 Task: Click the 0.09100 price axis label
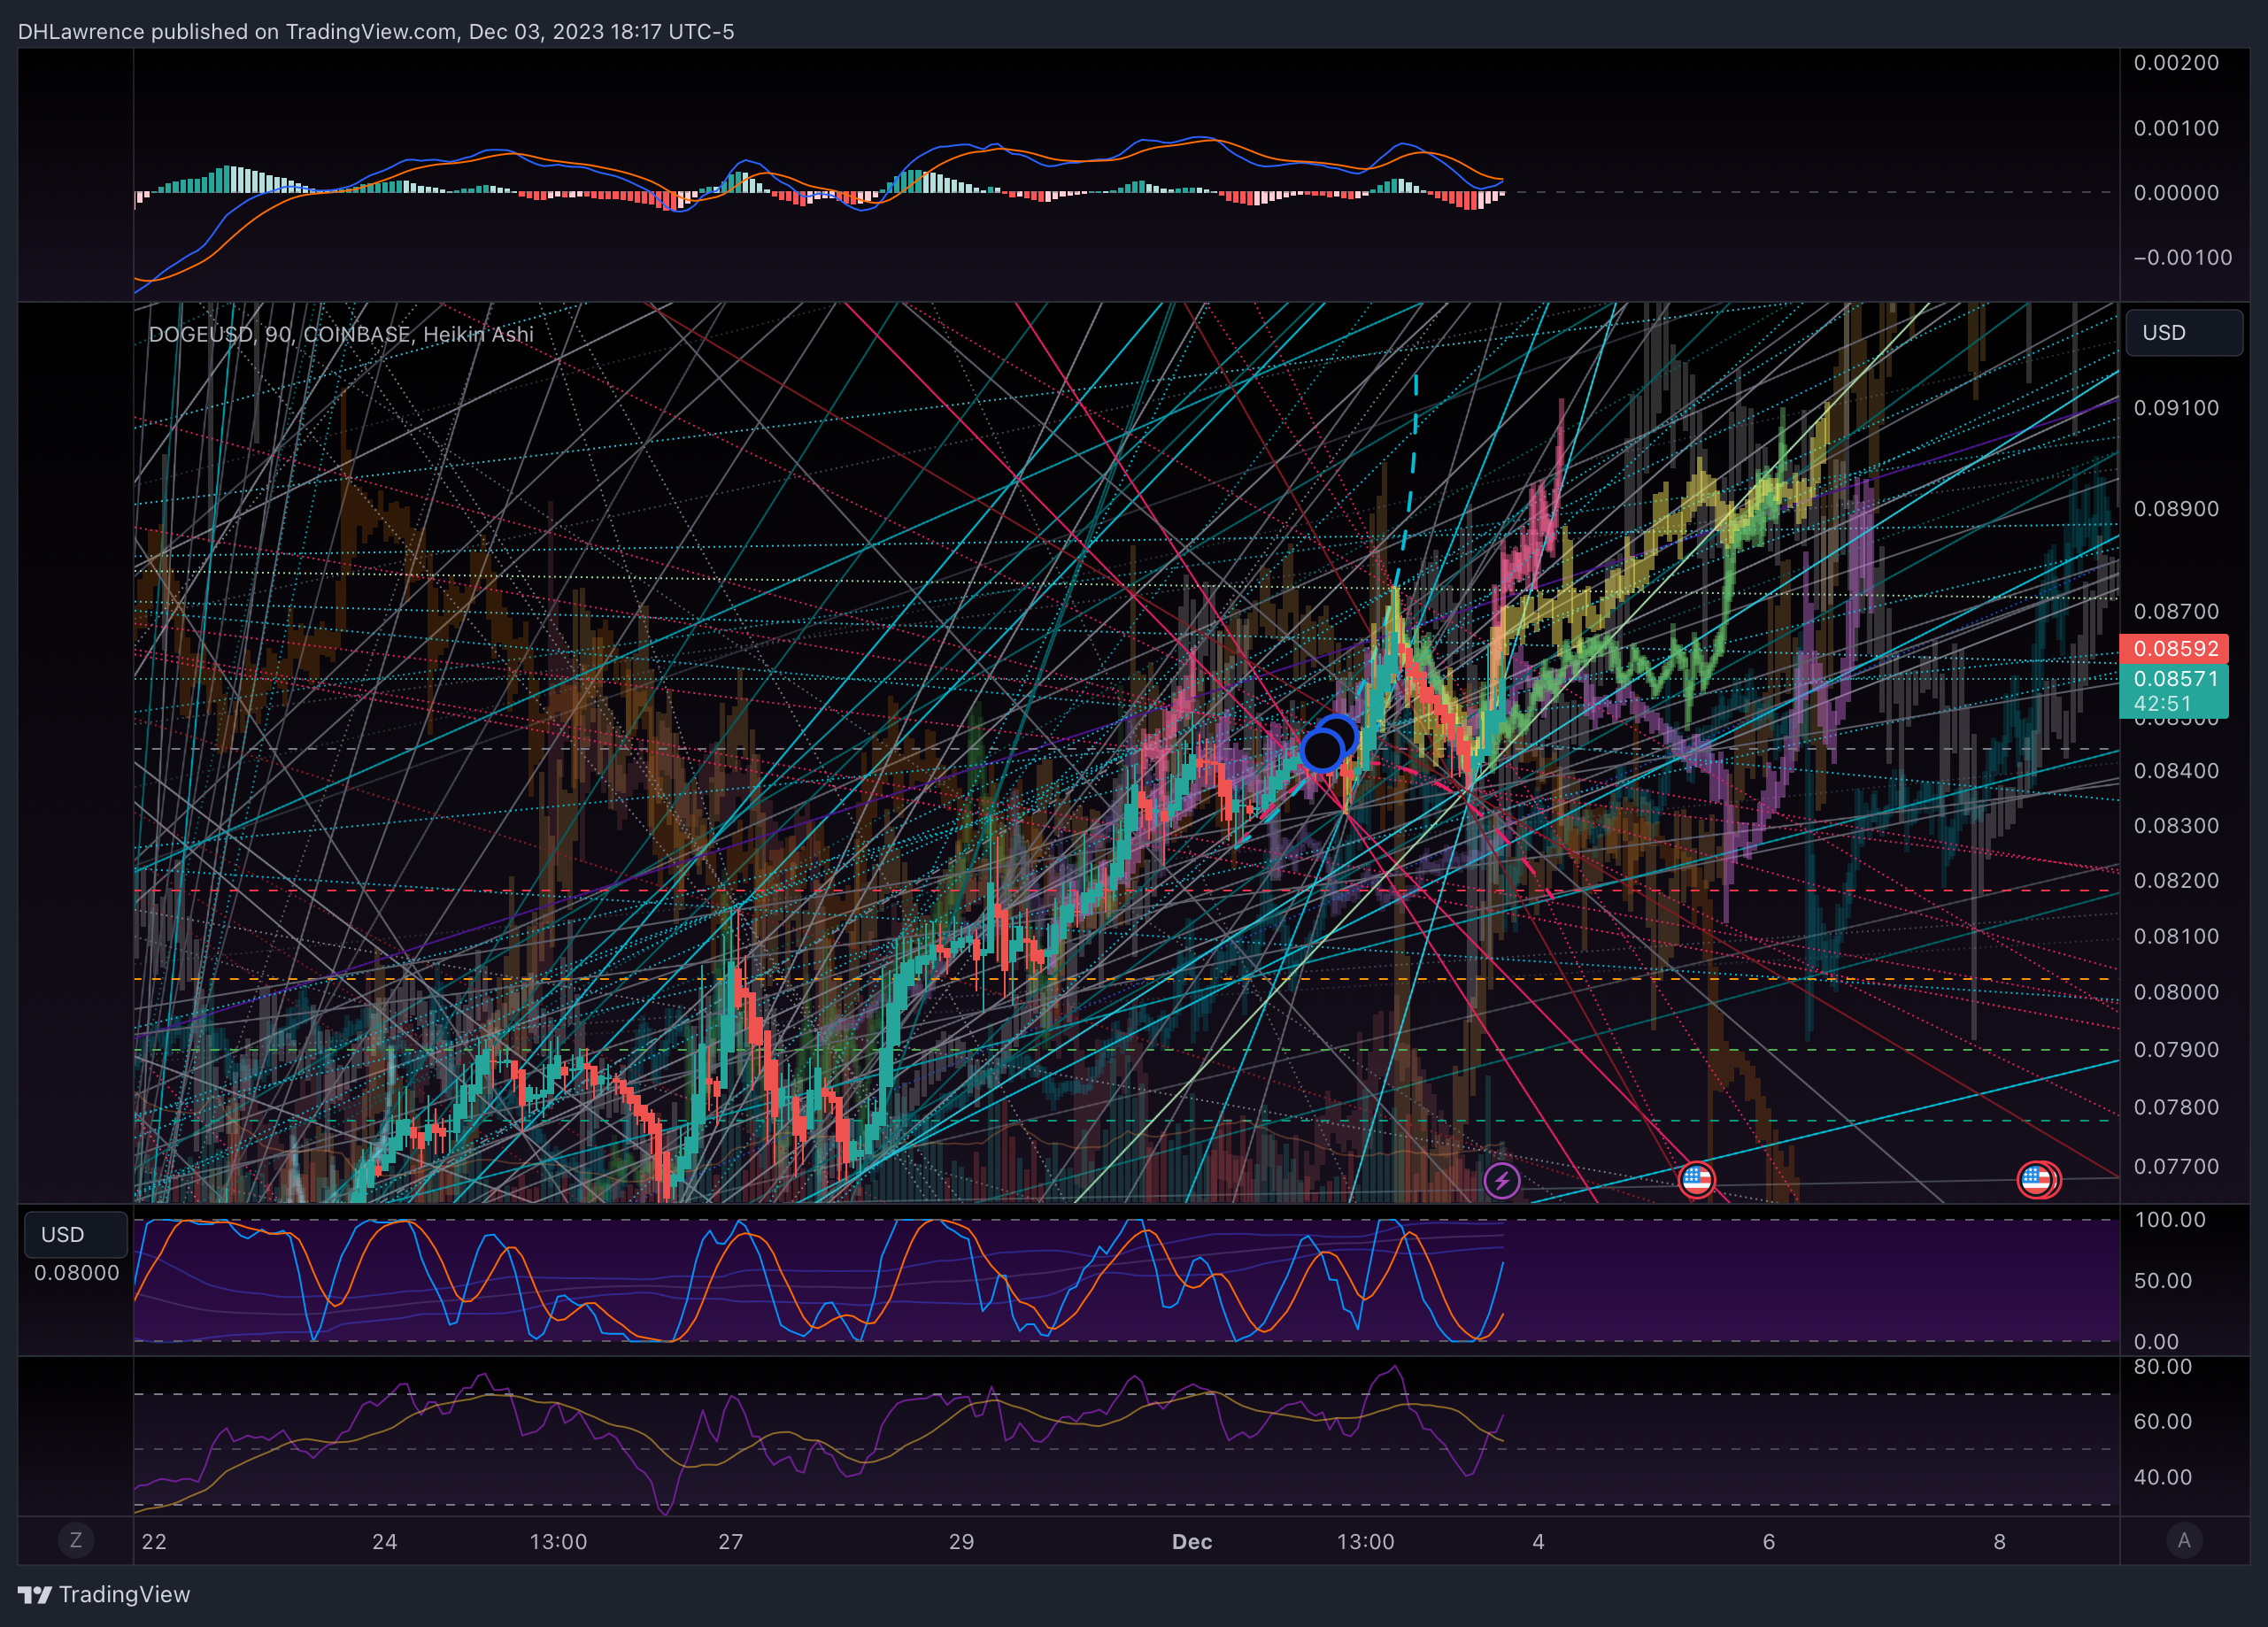click(x=2176, y=407)
